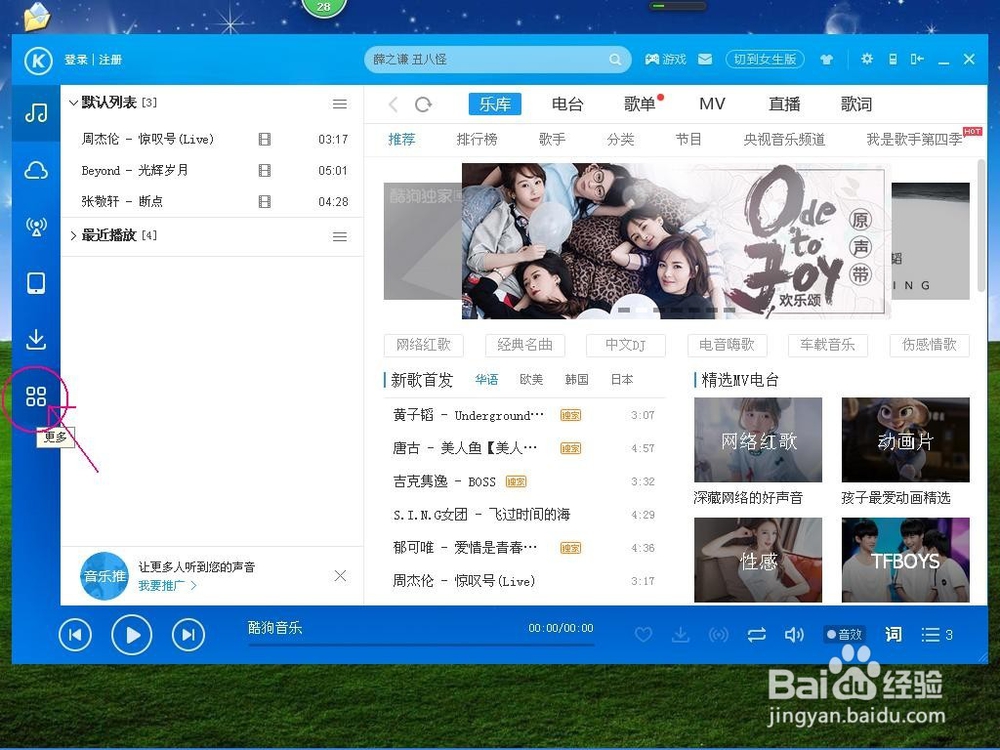Skip to the next track
This screenshot has width=1000, height=750.
click(188, 635)
